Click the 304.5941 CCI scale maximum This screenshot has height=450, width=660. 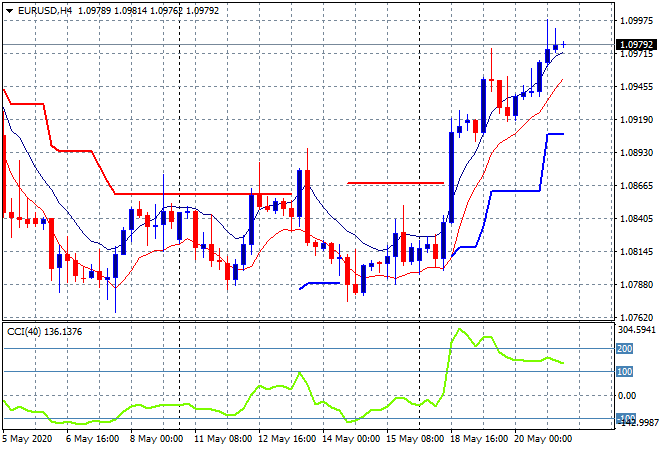point(637,330)
